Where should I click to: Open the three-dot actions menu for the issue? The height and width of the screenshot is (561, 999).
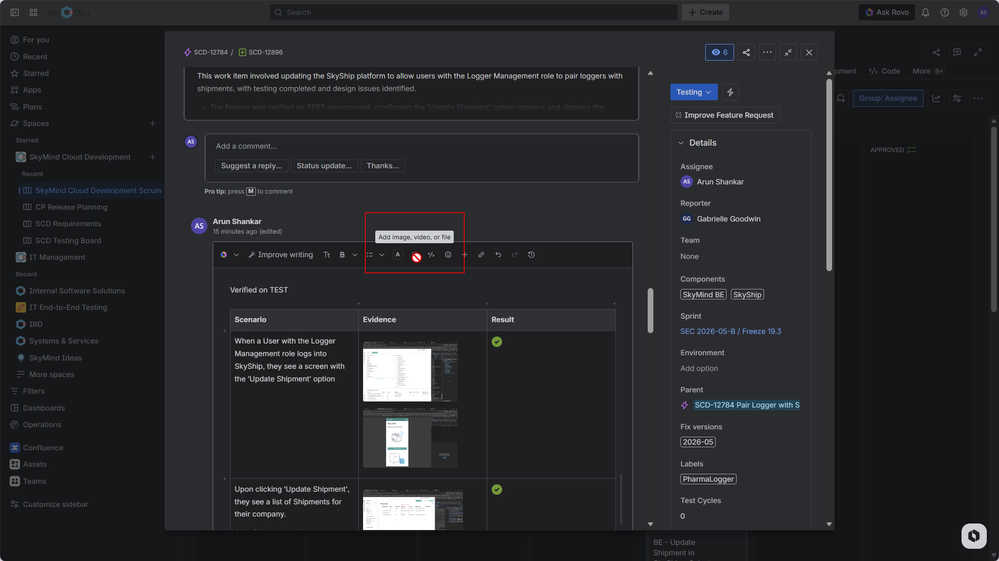(x=767, y=52)
